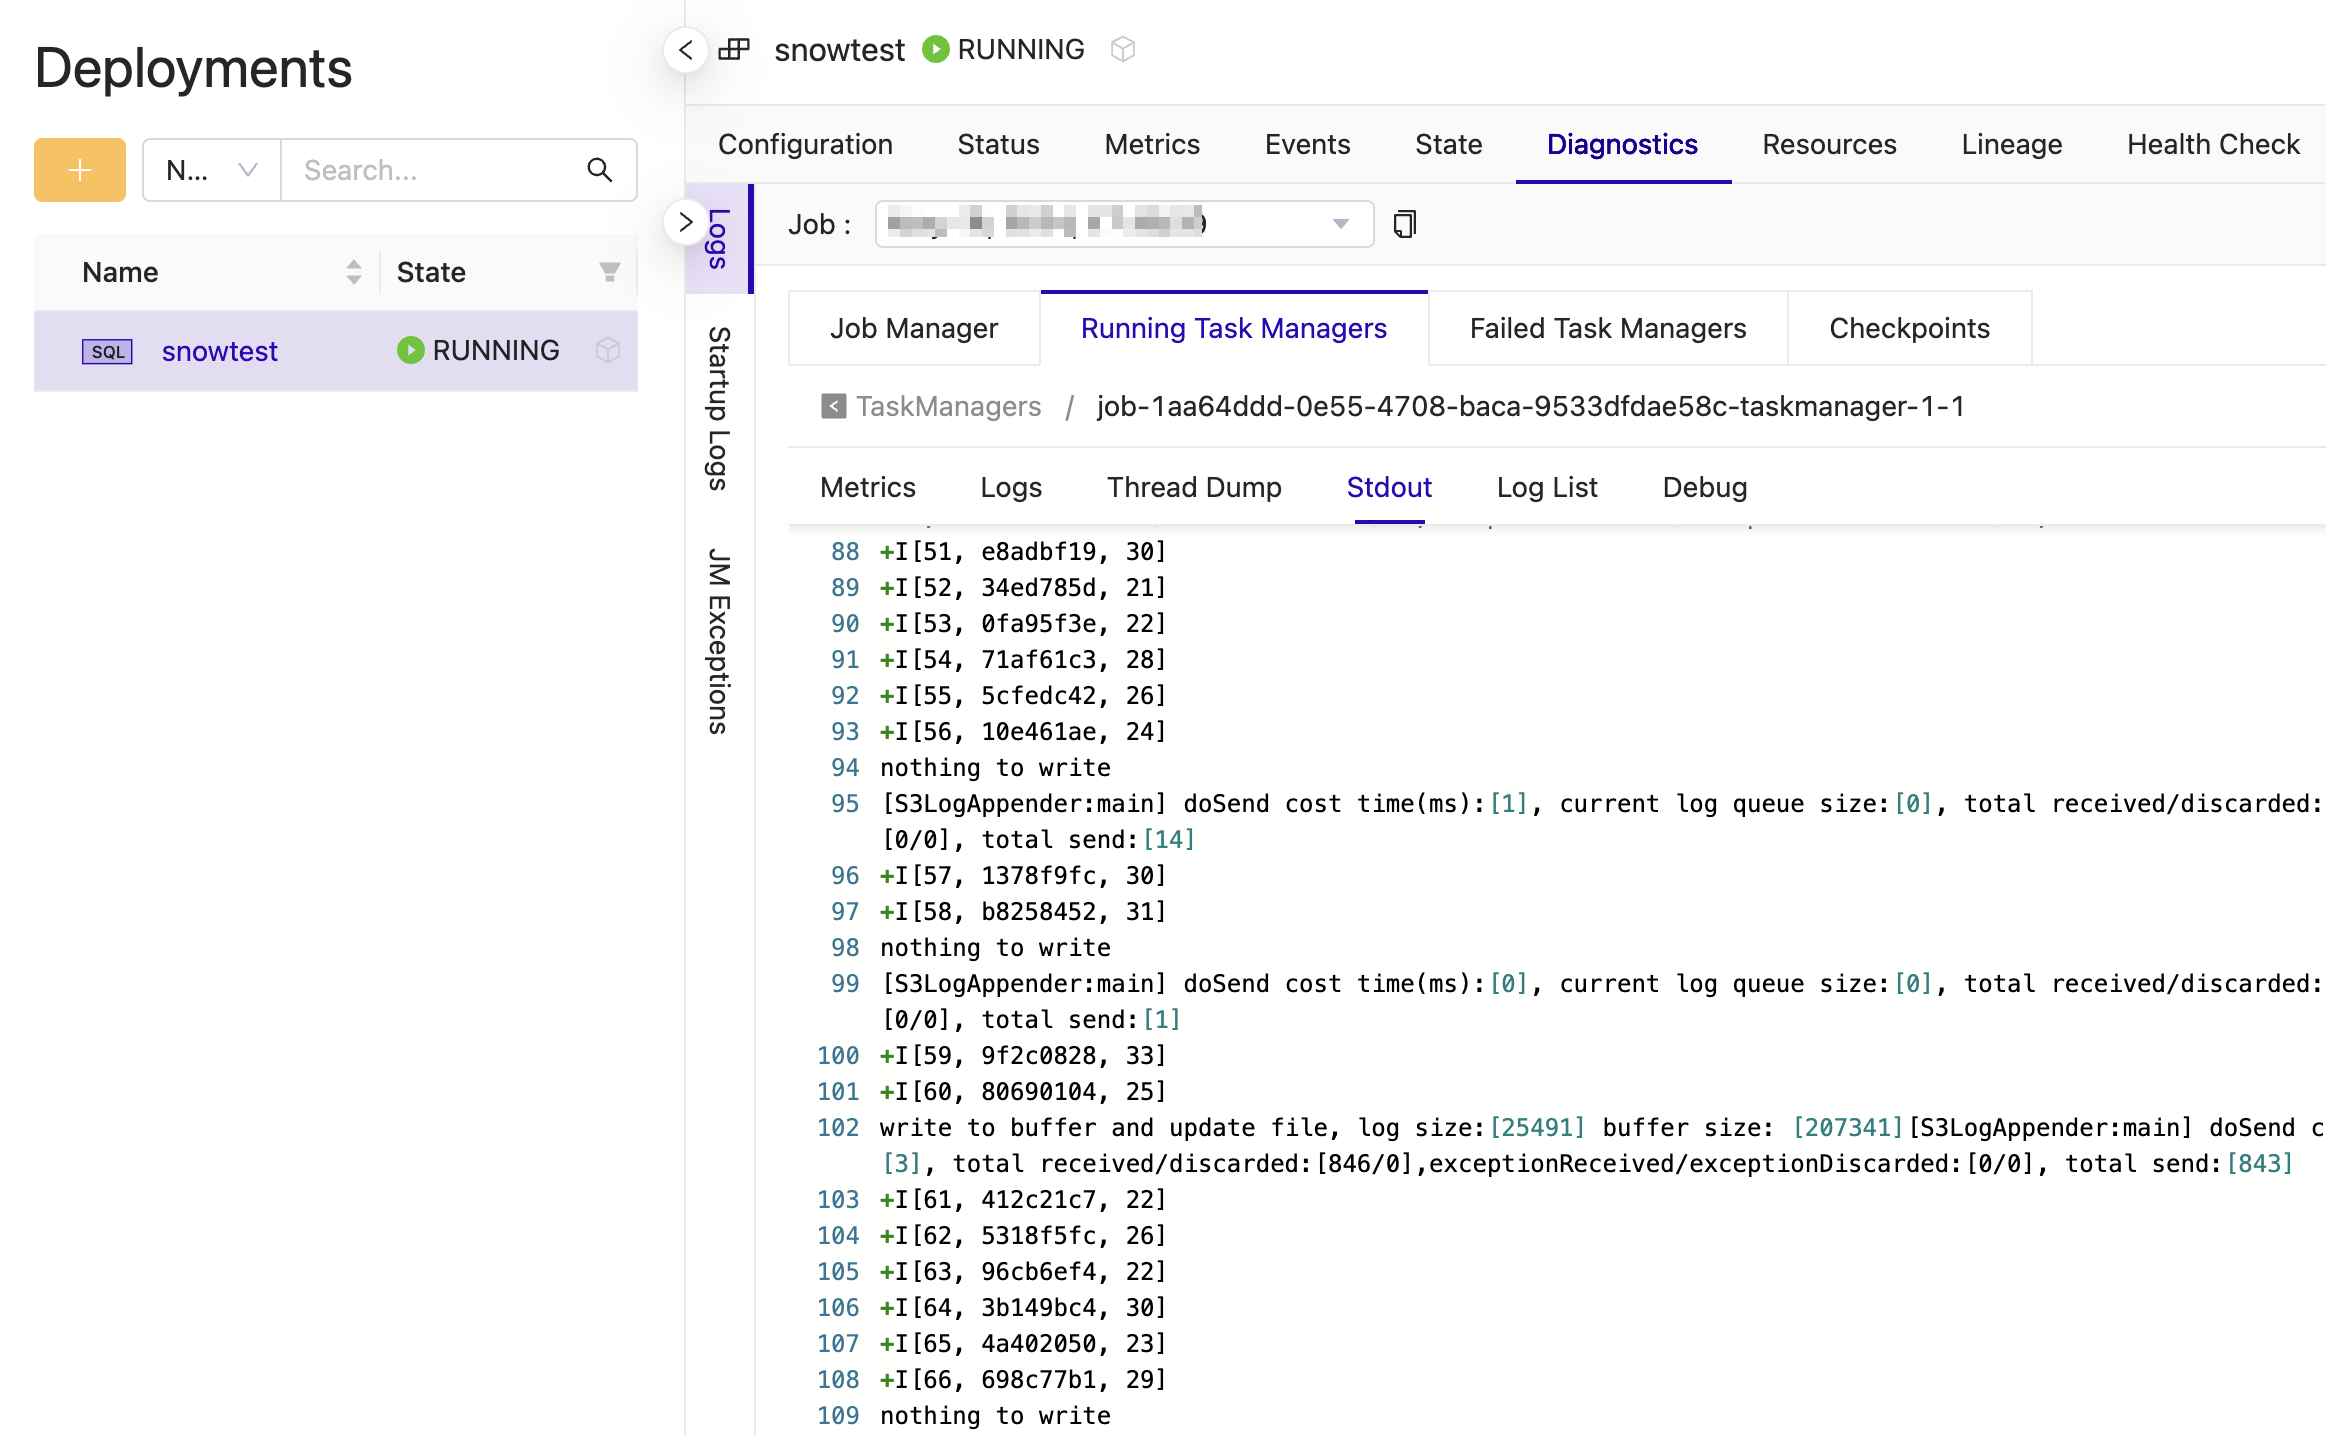Viewport: 2326px width, 1436px height.
Task: Select the Running Task Managers tab
Action: (x=1233, y=328)
